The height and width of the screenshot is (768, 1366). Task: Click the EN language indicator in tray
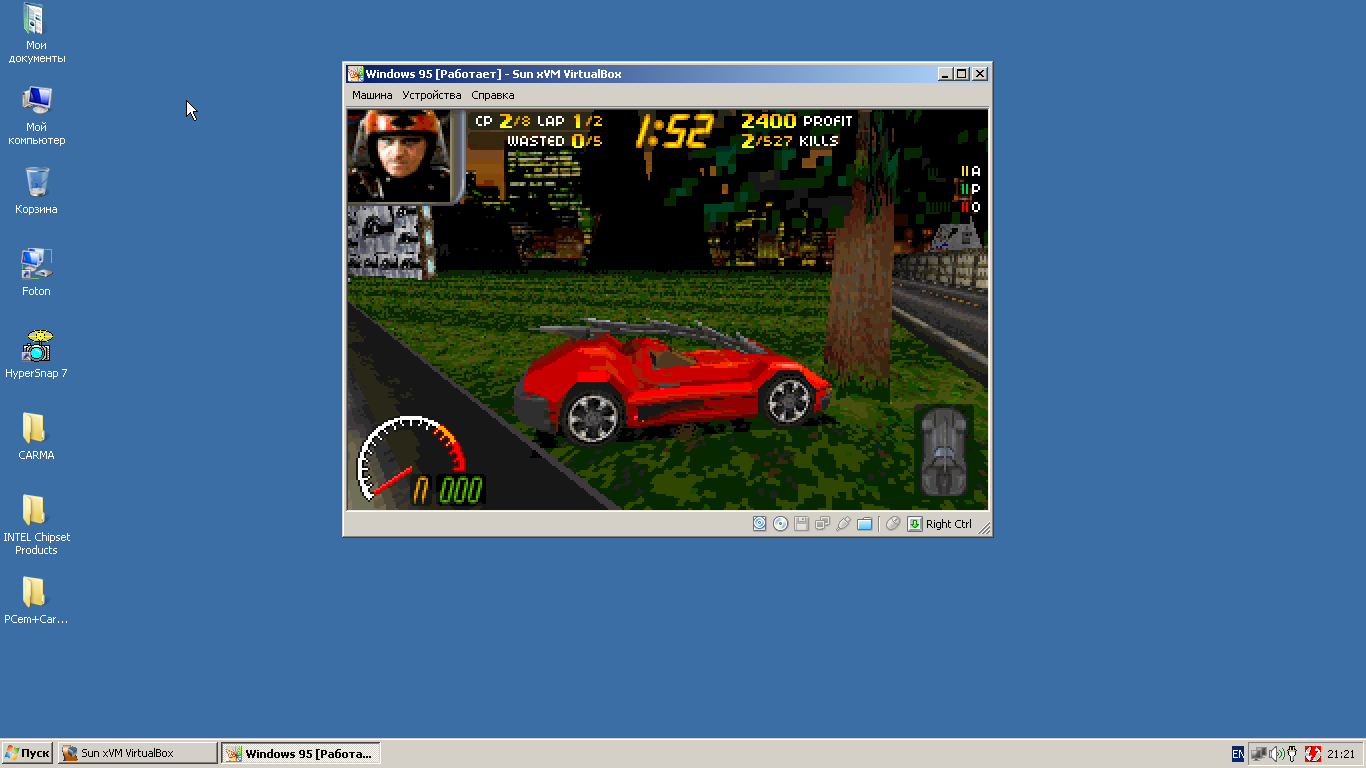click(x=1238, y=754)
